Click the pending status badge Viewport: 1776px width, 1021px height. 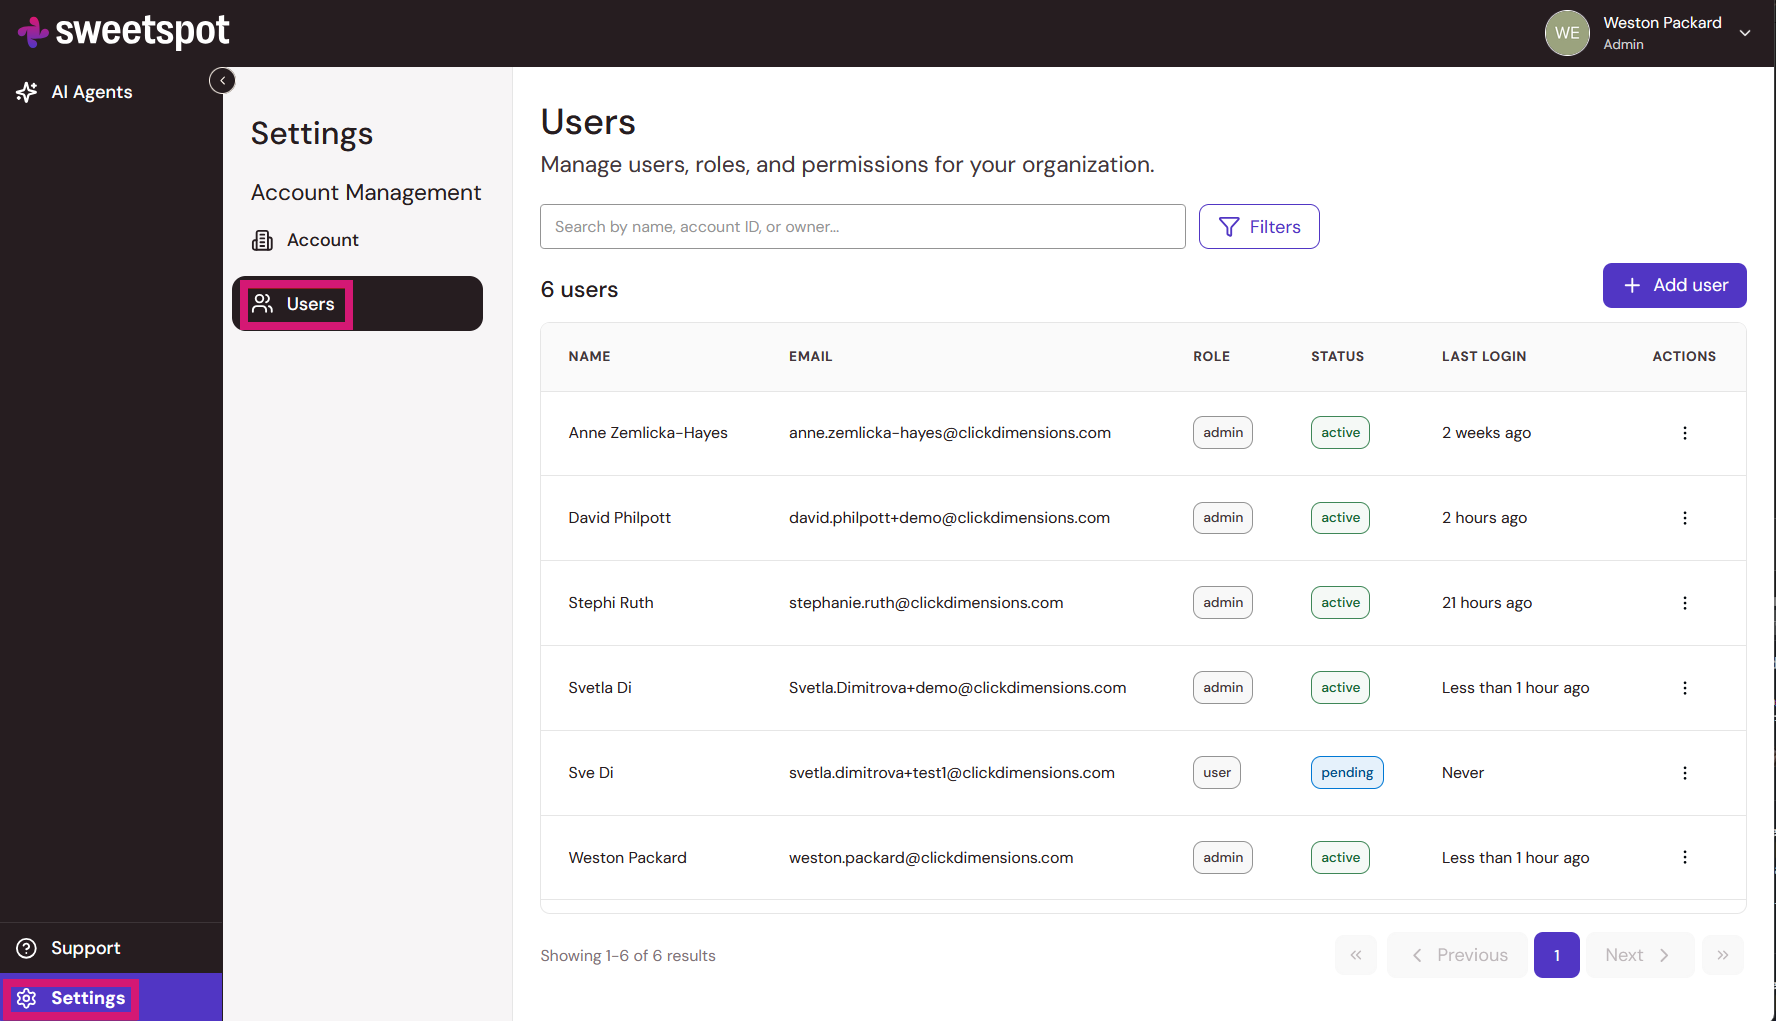[x=1347, y=773]
